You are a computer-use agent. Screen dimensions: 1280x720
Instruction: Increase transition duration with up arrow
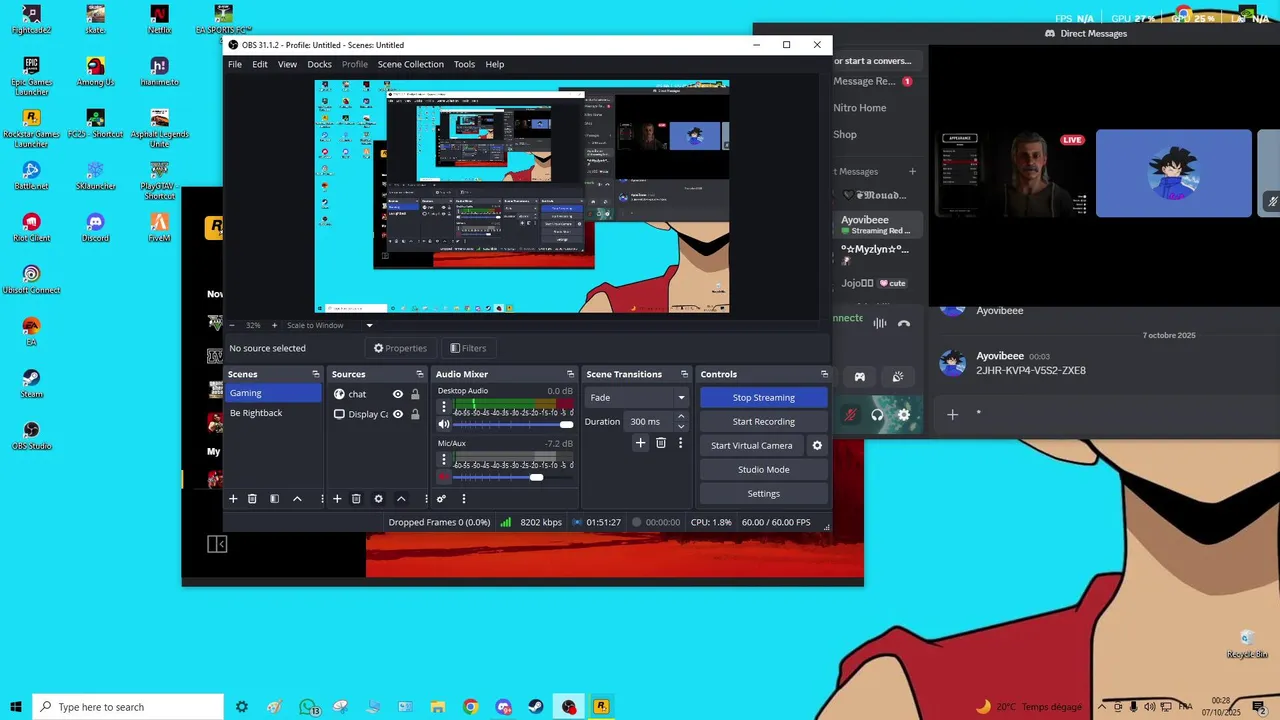tap(681, 416)
